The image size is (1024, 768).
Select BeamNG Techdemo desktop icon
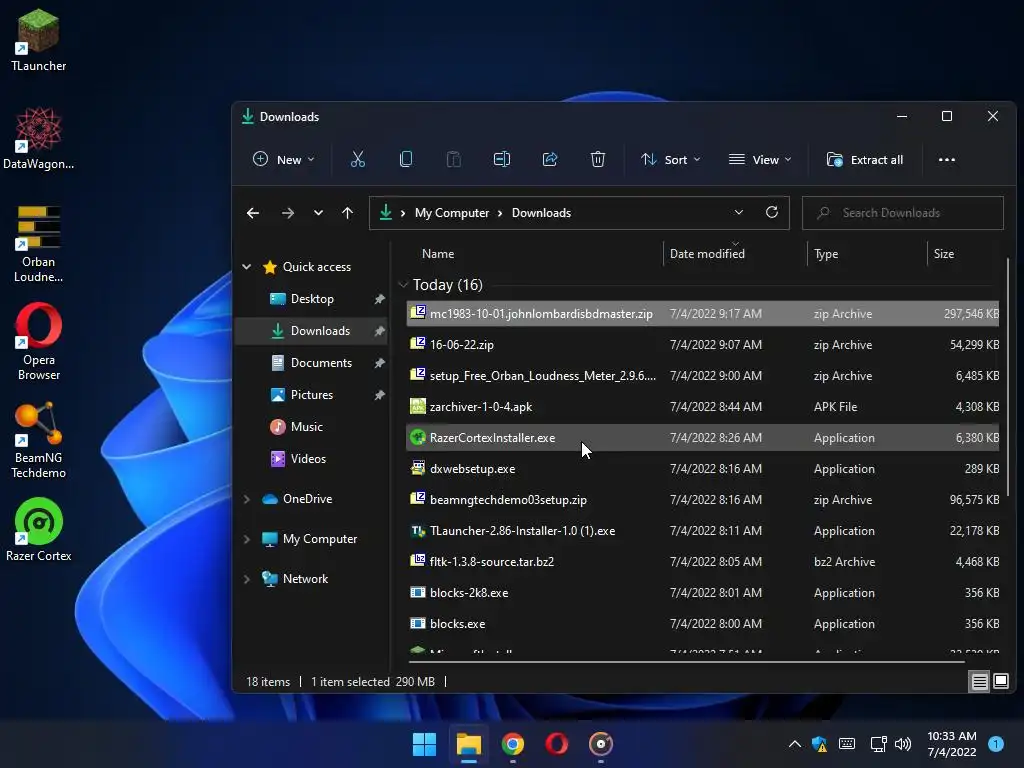(x=39, y=440)
